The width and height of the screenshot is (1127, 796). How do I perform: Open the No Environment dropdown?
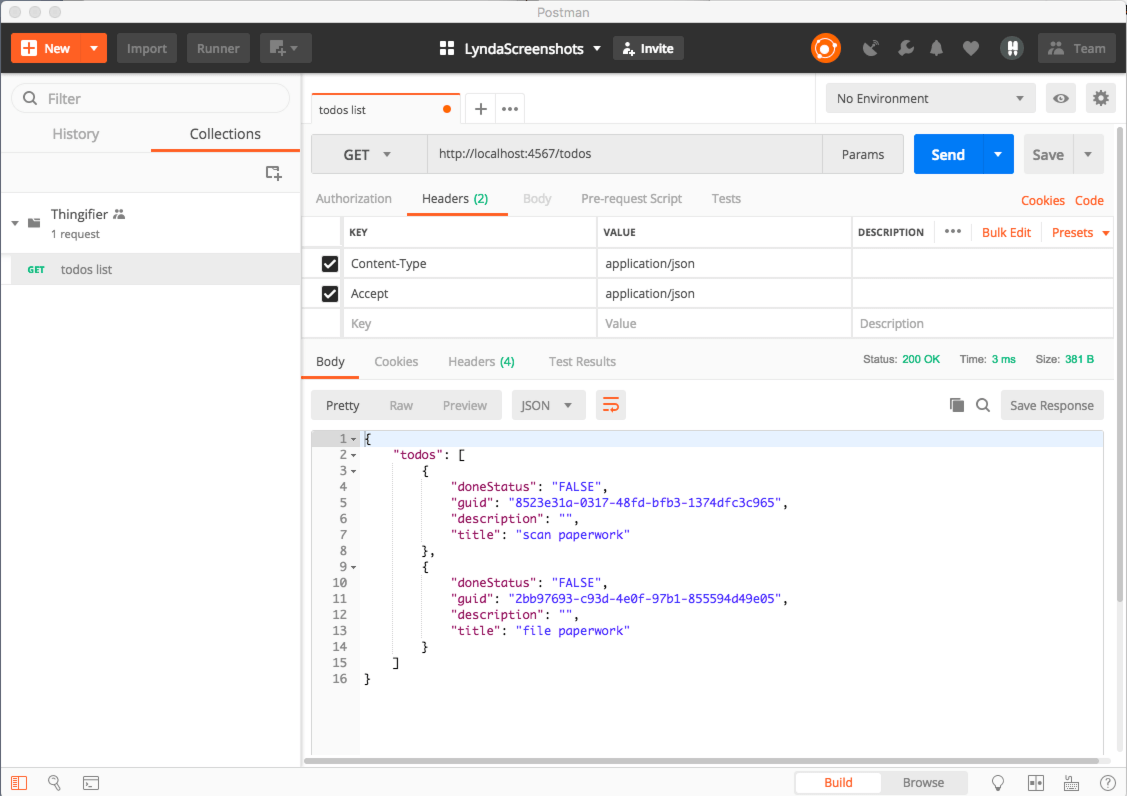[x=929, y=98]
